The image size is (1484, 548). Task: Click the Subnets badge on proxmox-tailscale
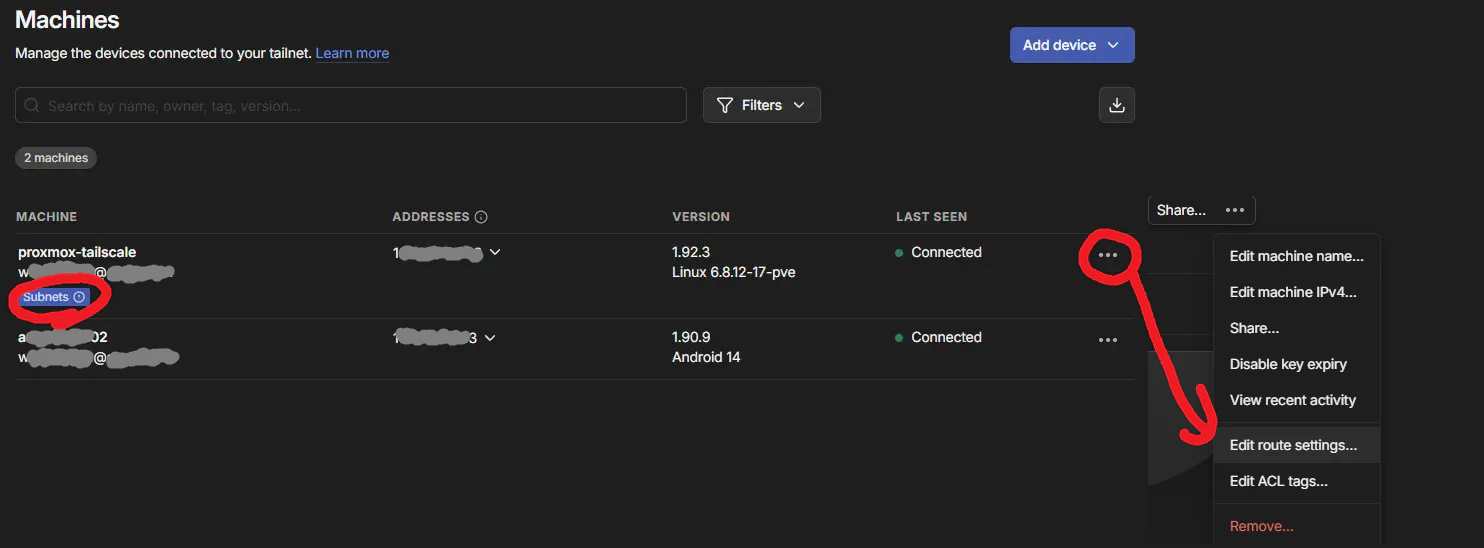[x=54, y=297]
